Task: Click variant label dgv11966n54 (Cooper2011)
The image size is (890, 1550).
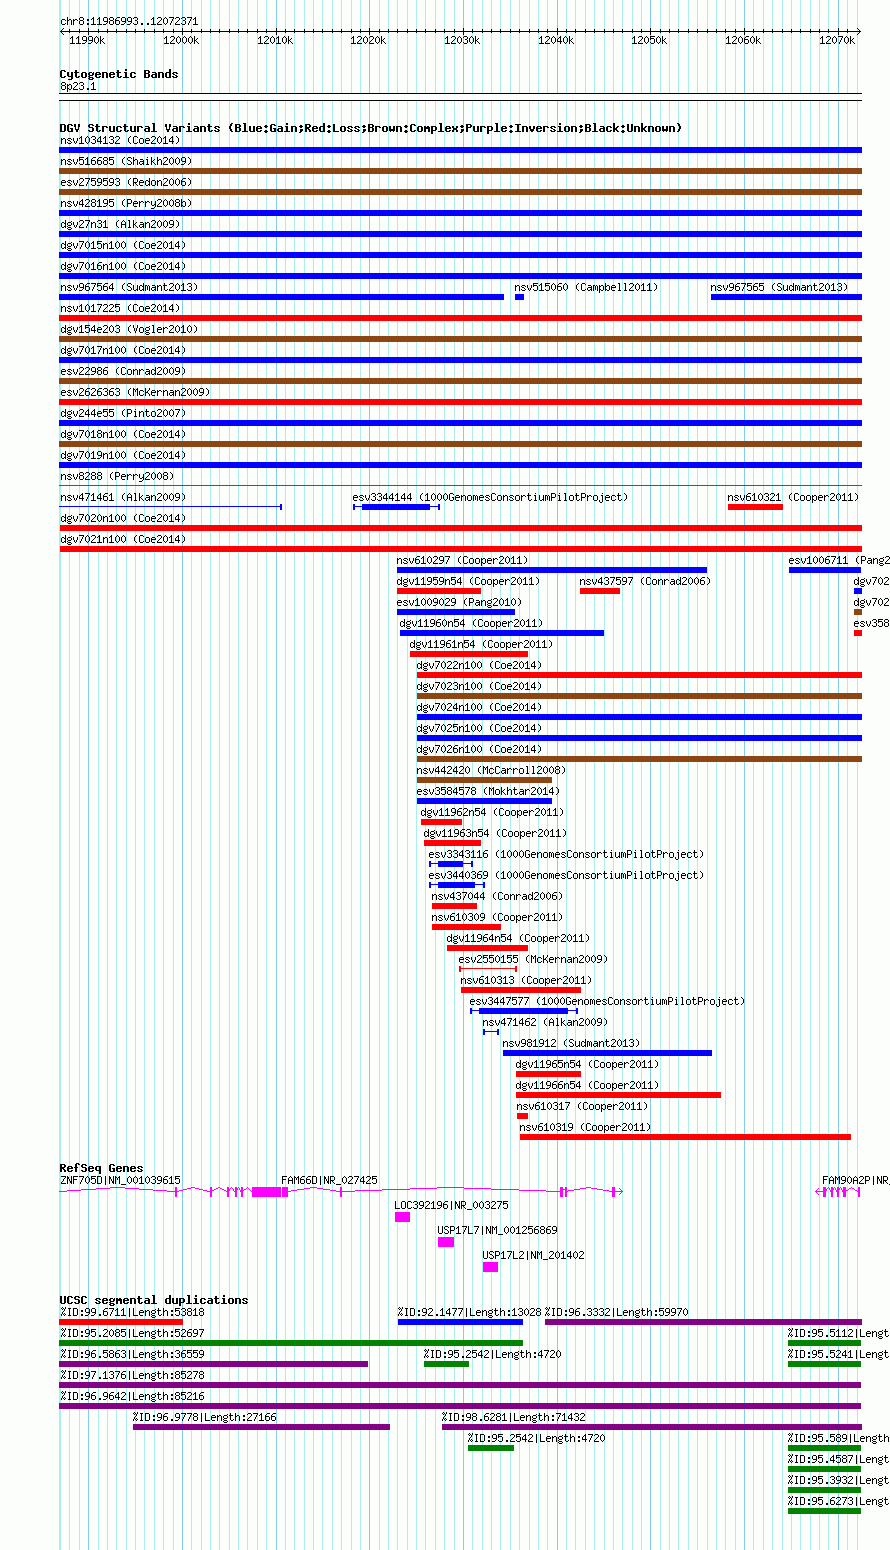Action: [x=587, y=1085]
